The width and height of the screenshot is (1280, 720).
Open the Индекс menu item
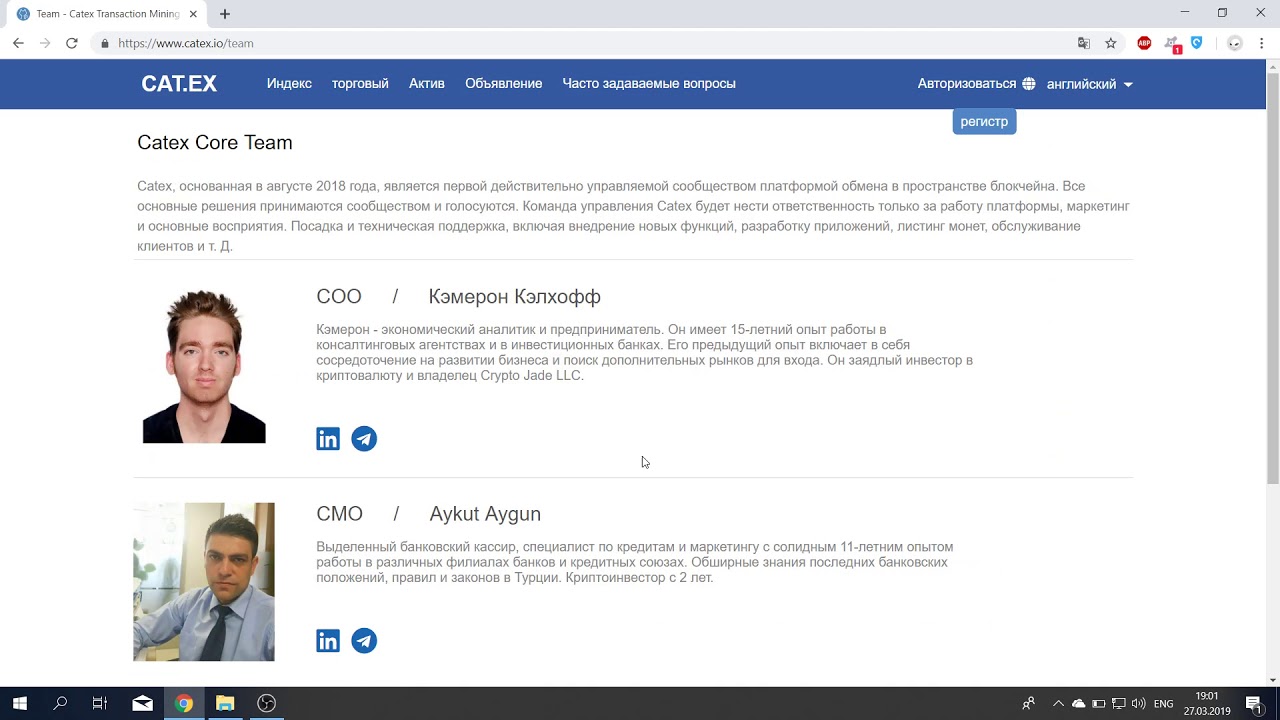289,84
